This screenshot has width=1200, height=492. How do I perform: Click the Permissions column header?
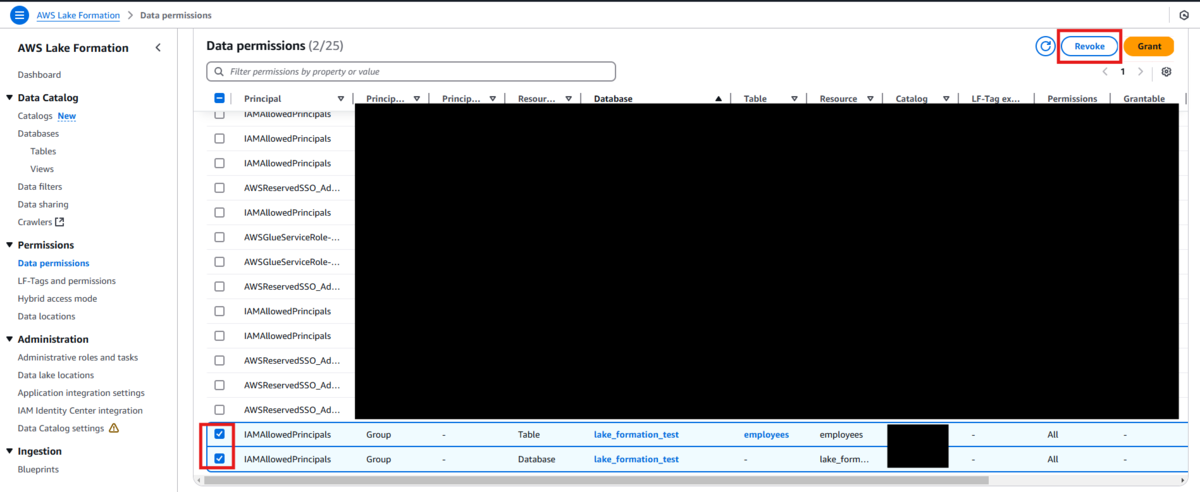[x=1072, y=99]
